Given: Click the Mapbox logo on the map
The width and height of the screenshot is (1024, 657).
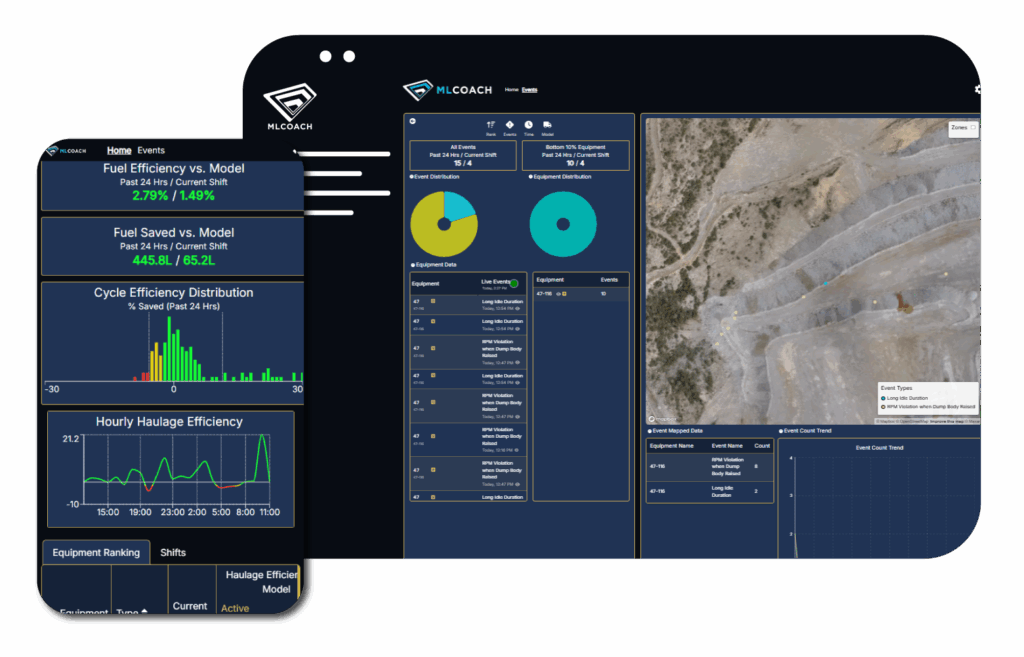Looking at the screenshot, I should 663,419.
